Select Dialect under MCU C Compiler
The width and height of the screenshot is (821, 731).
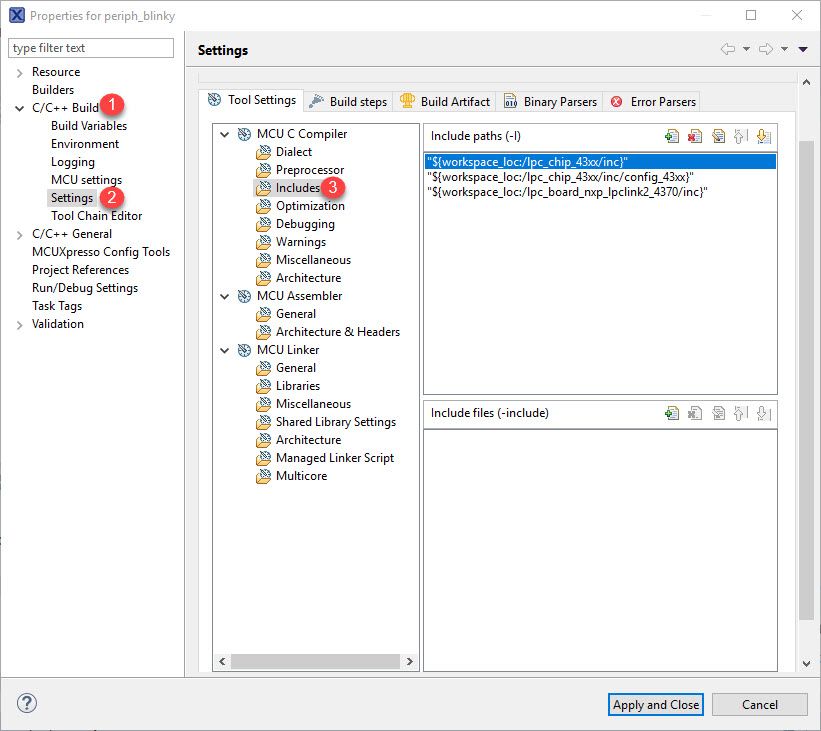294,152
